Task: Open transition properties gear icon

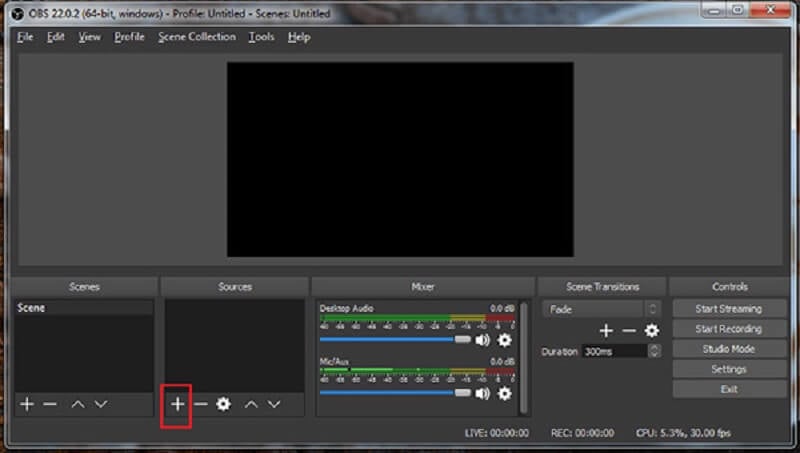Action: [652, 331]
